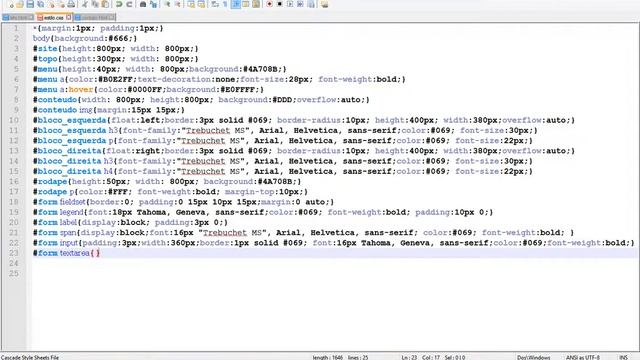Click the #rodape p rule on line 17
The width and height of the screenshot is (640, 360).
click(x=170, y=191)
